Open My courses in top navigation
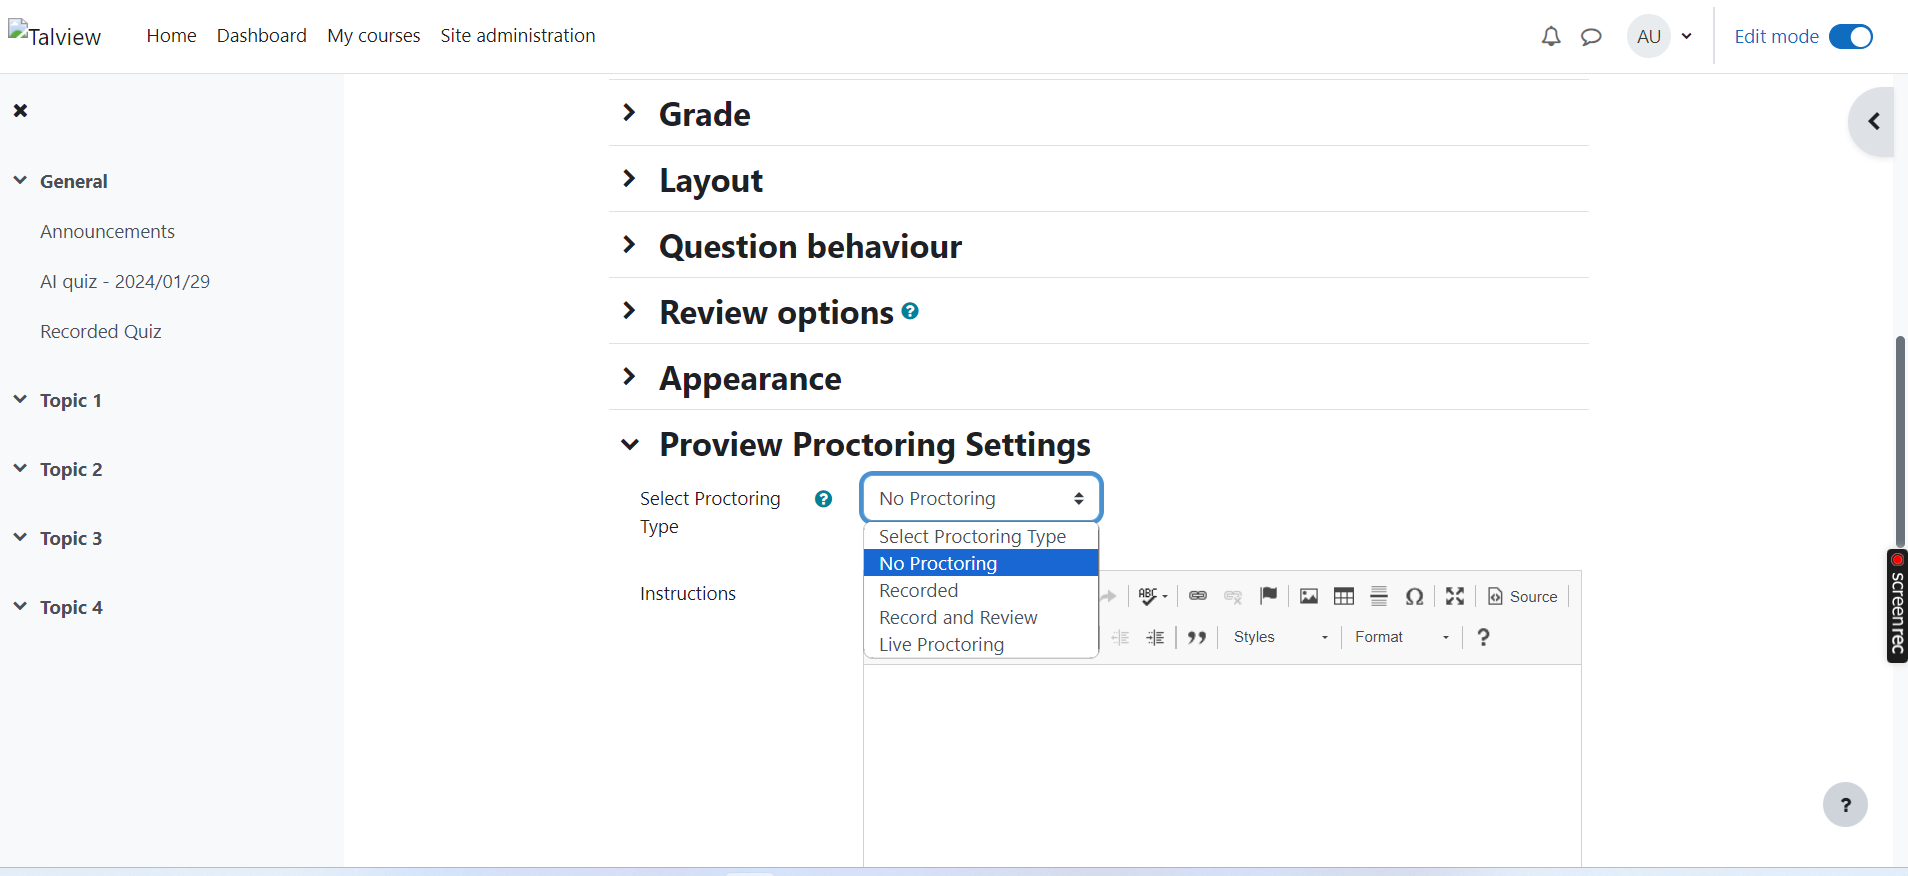The width and height of the screenshot is (1908, 876). [374, 36]
